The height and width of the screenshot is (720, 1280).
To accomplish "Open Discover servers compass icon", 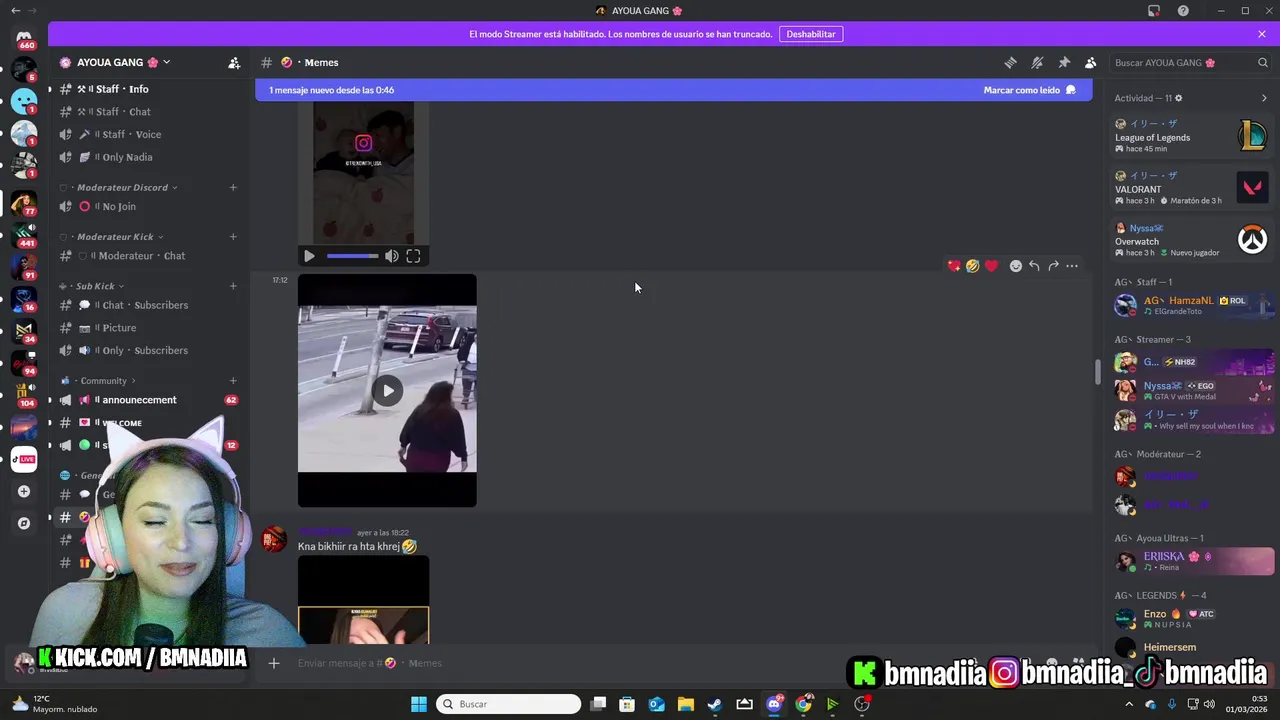I will click(24, 523).
